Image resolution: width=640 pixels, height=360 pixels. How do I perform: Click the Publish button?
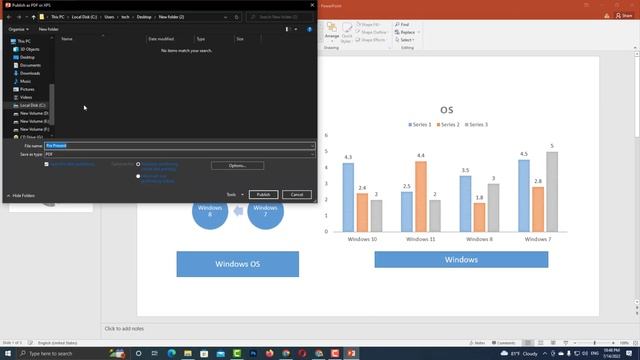[263, 195]
